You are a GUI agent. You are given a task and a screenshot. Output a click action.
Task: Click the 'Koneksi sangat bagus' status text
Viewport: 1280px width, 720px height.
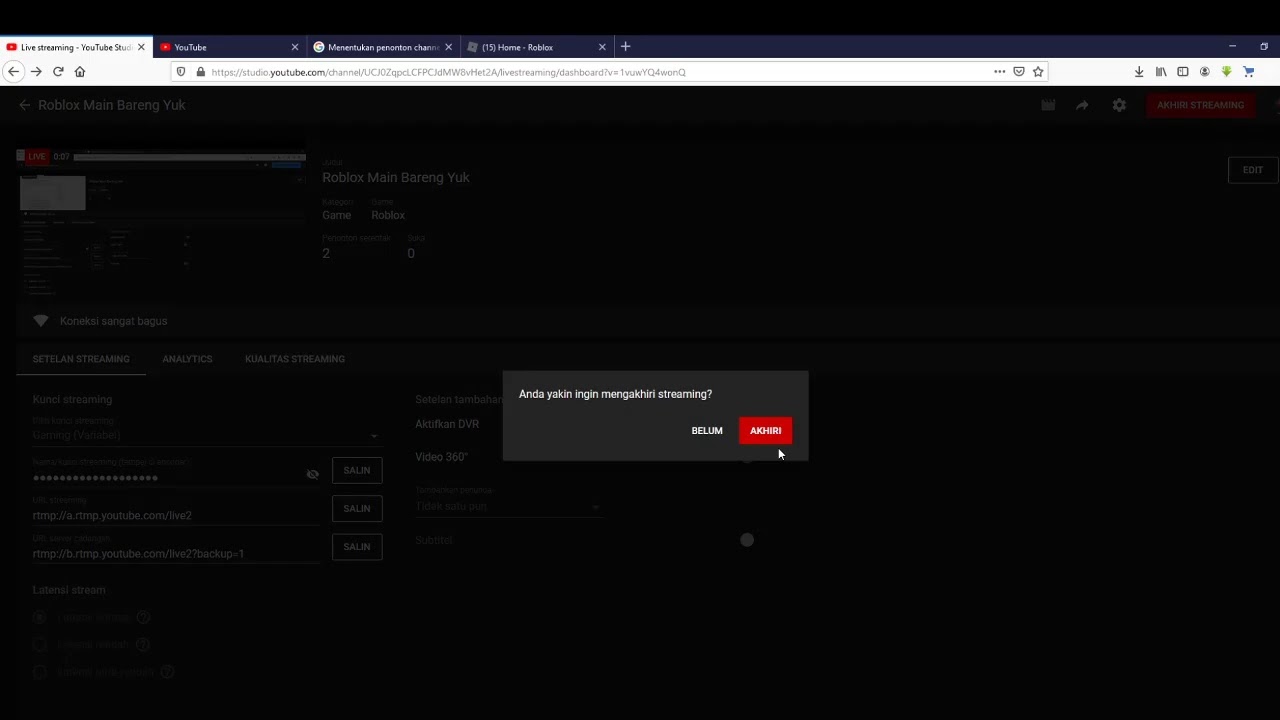click(113, 321)
